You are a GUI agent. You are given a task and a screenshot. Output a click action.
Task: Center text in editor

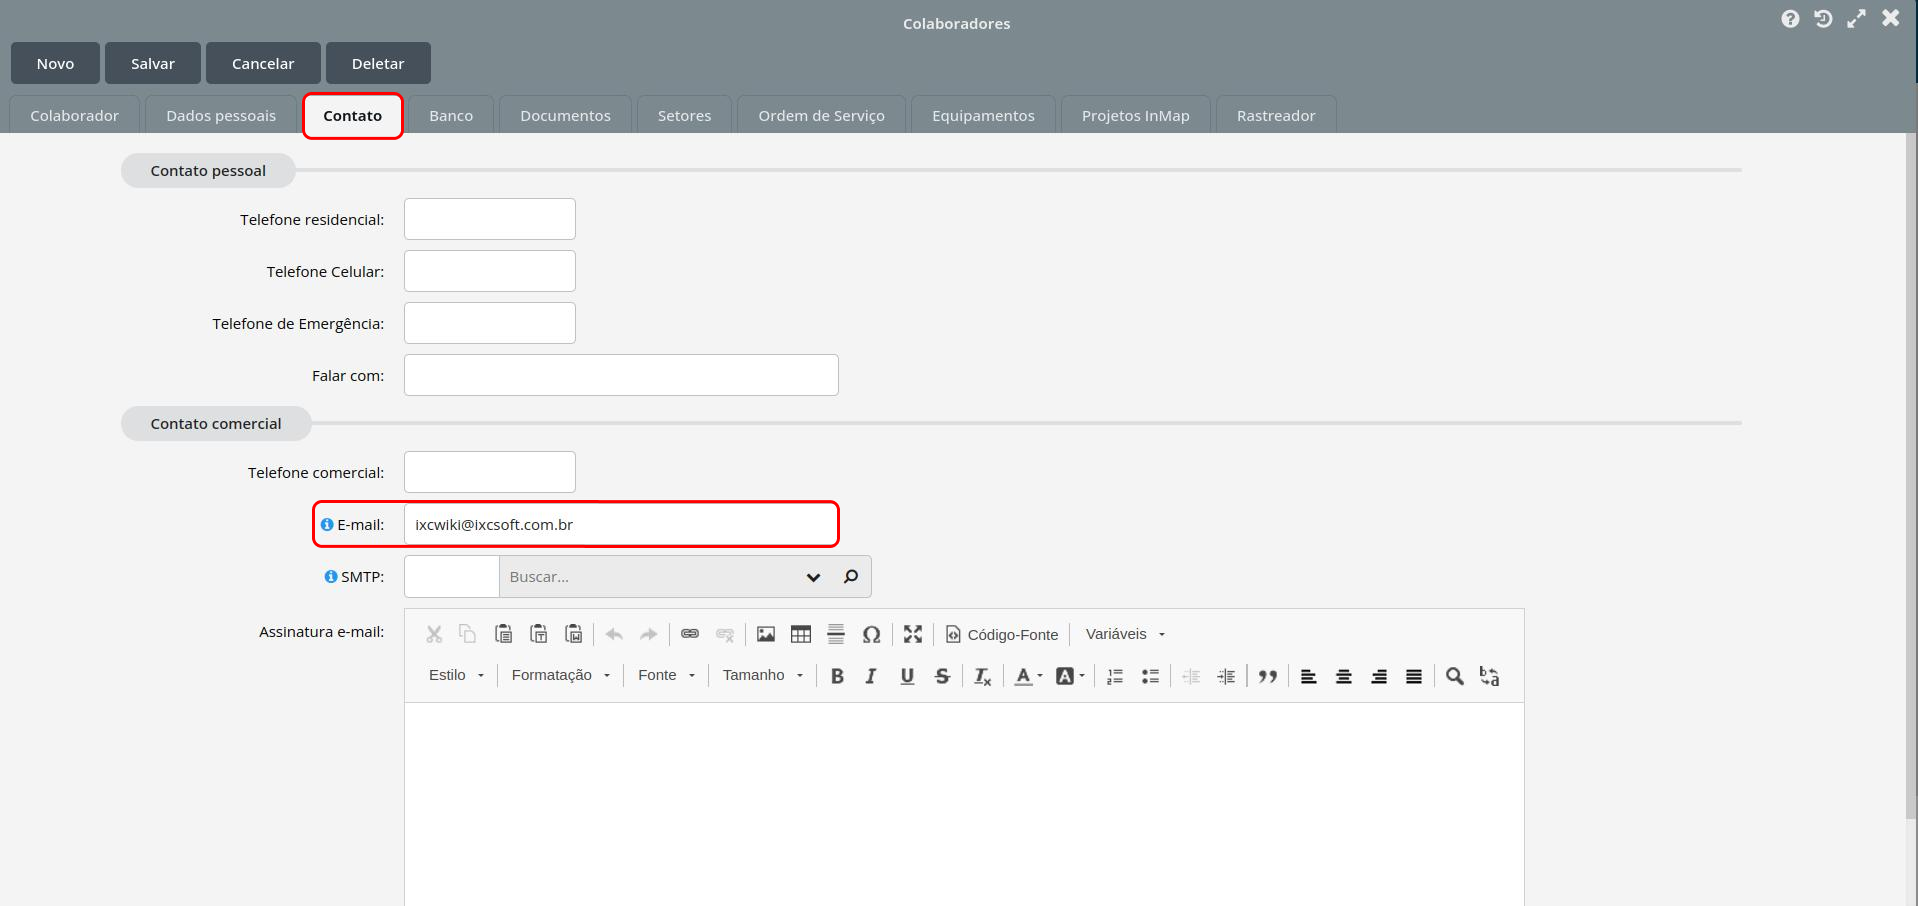tap(1344, 676)
